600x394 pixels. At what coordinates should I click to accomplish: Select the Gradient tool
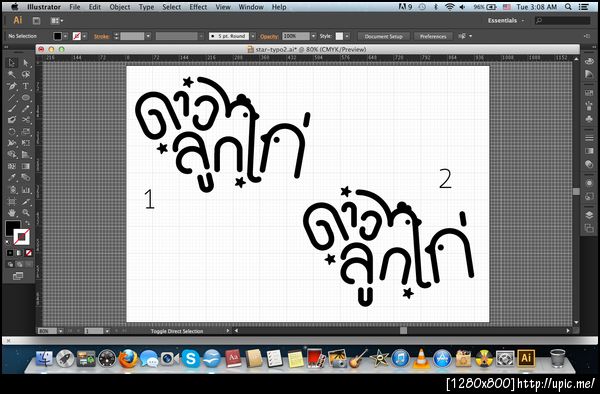pyautogui.click(x=26, y=166)
